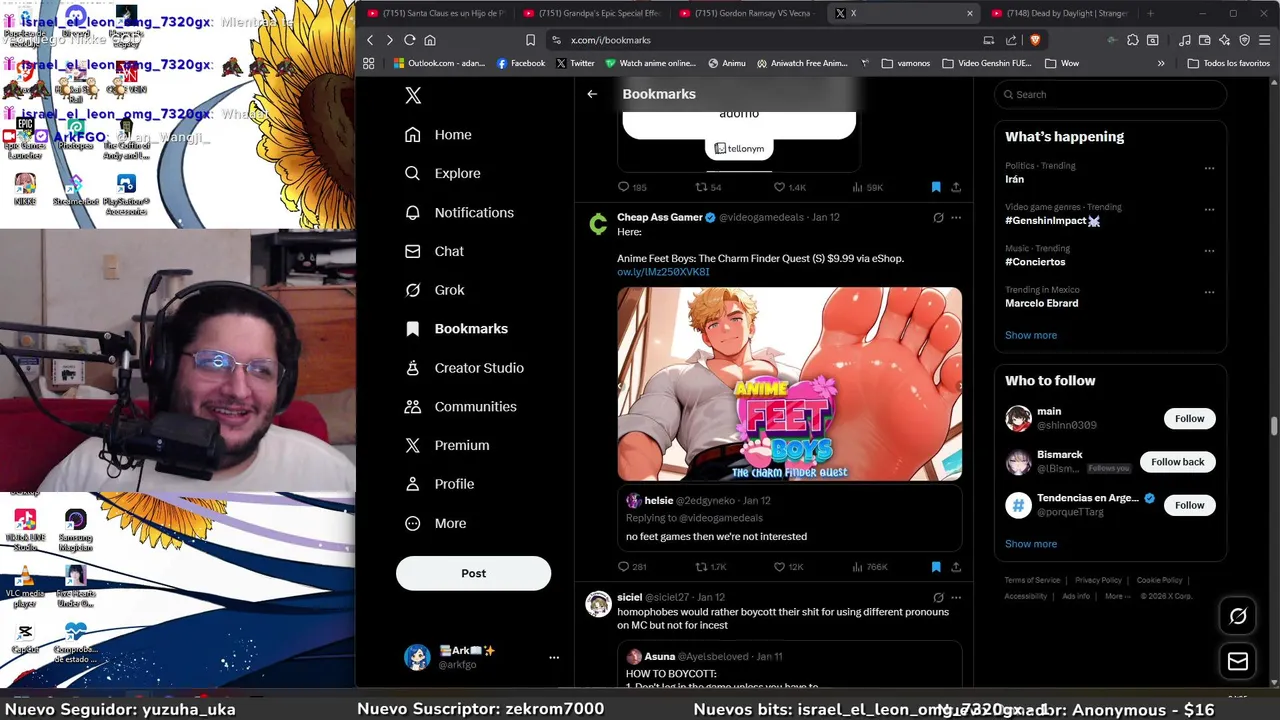
Task: Click Show more under What's happening
Action: point(1030,335)
